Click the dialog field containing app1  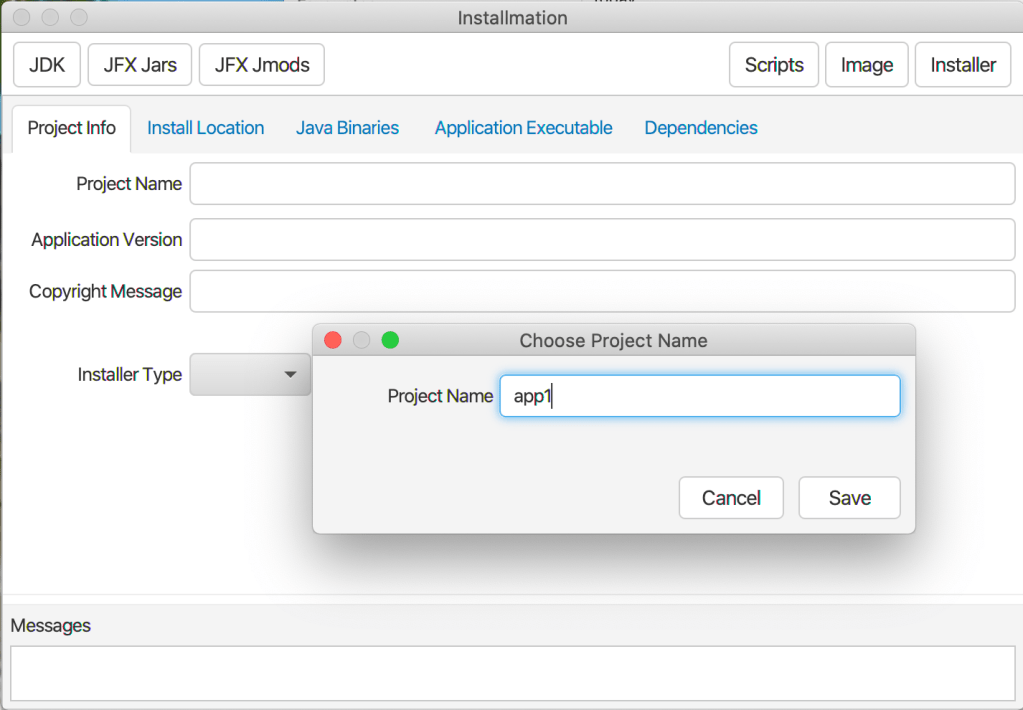click(x=700, y=396)
